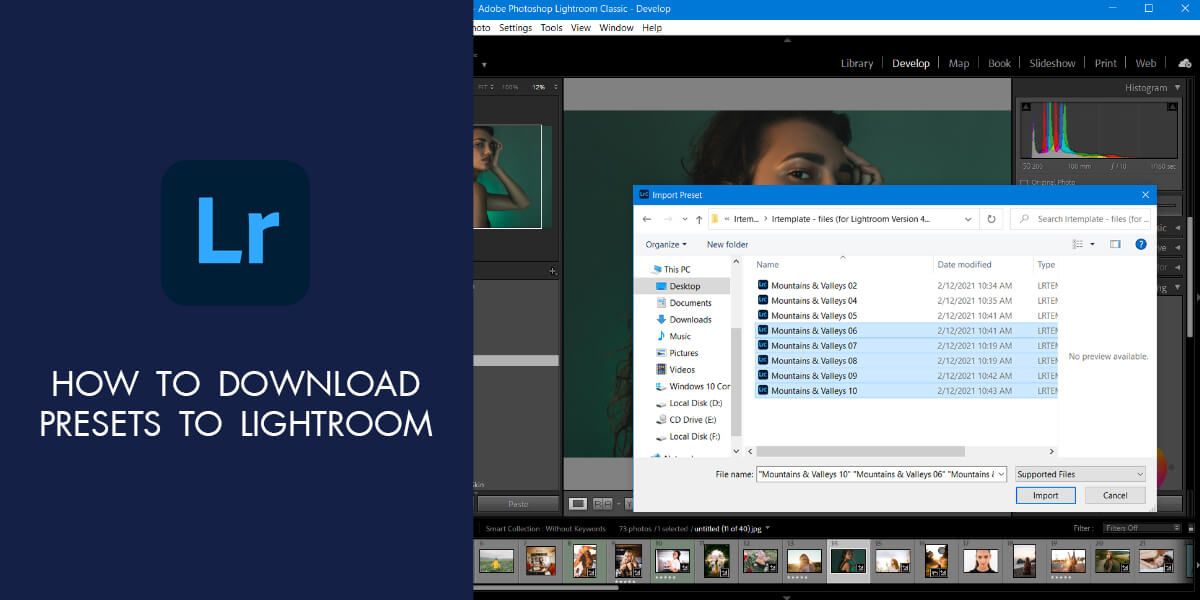The width and height of the screenshot is (1200, 600).
Task: Select Desktop in dialog sidebar
Action: pyautogui.click(x=685, y=286)
